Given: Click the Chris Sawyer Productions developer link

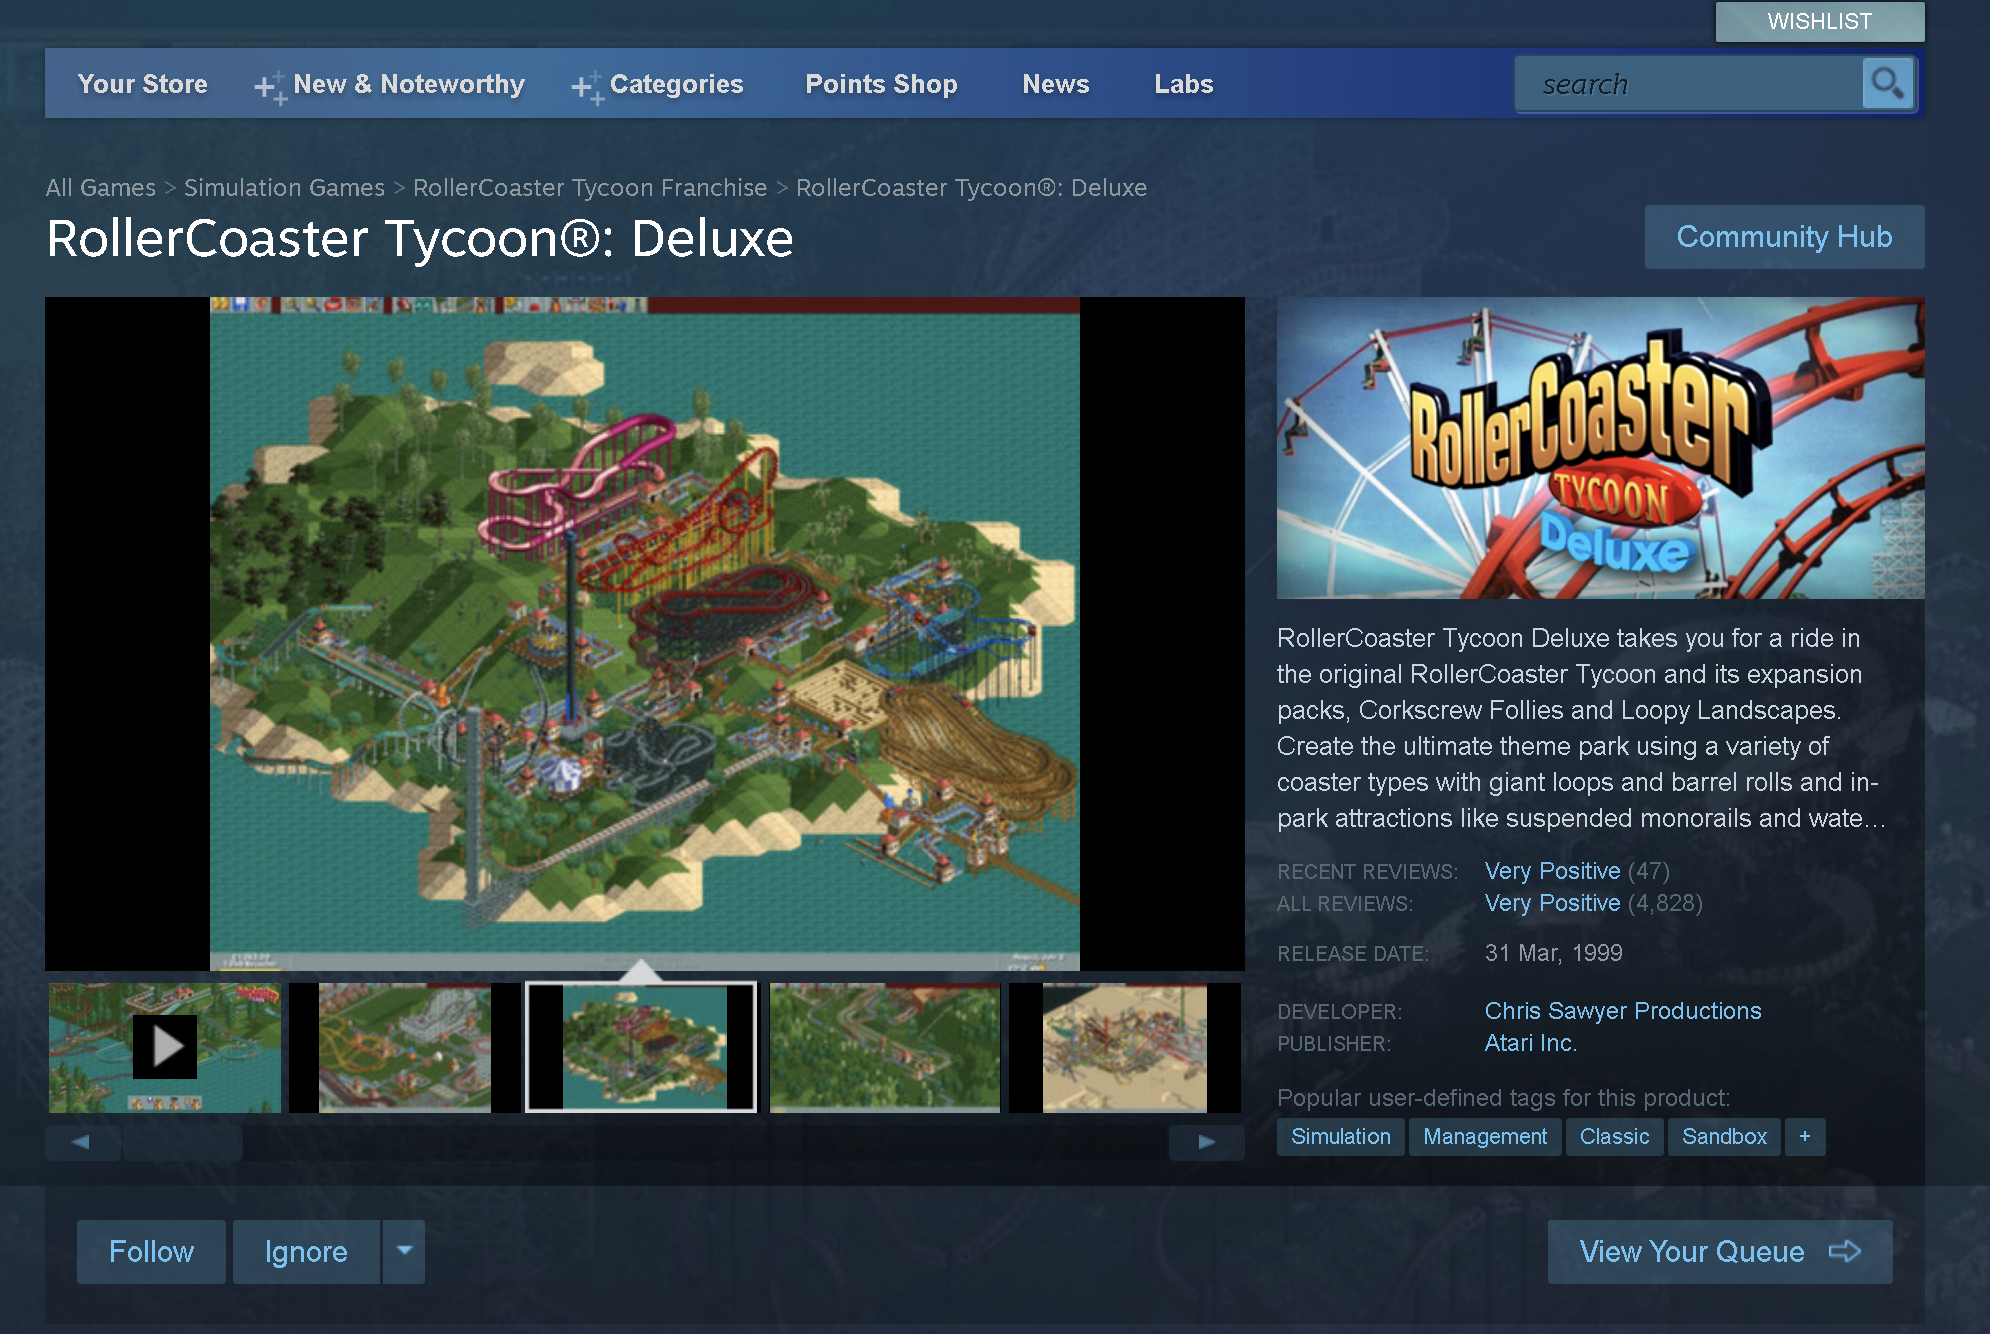Looking at the screenshot, I should (x=1622, y=1011).
